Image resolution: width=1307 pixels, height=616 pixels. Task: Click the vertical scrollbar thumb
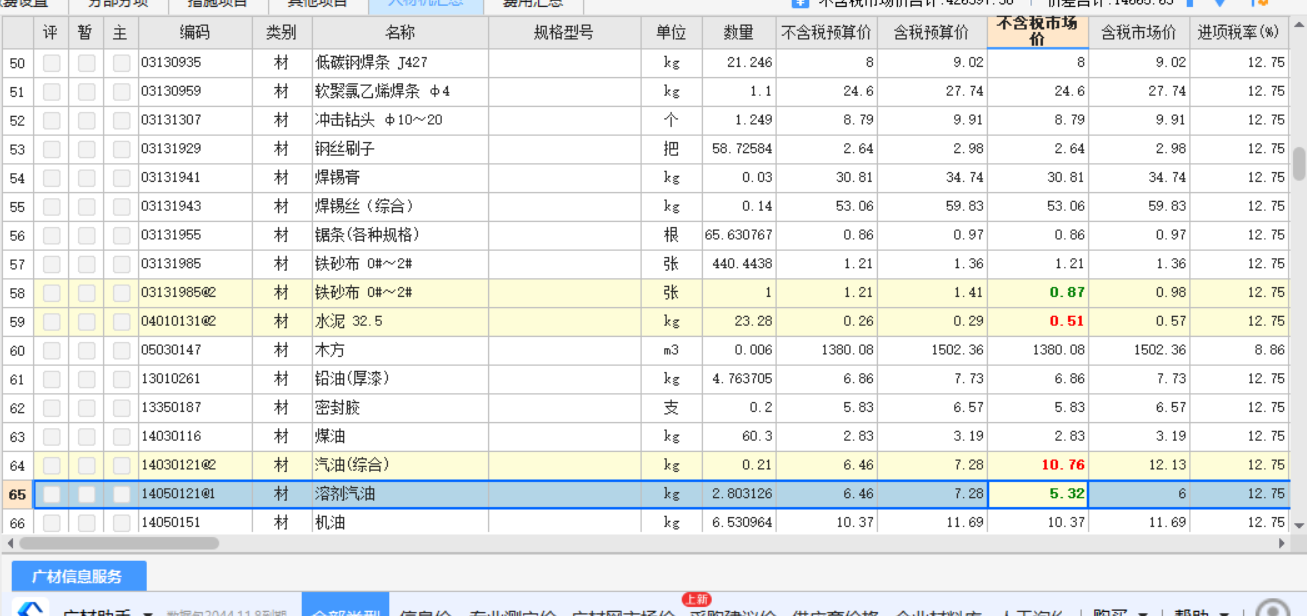click(1298, 163)
